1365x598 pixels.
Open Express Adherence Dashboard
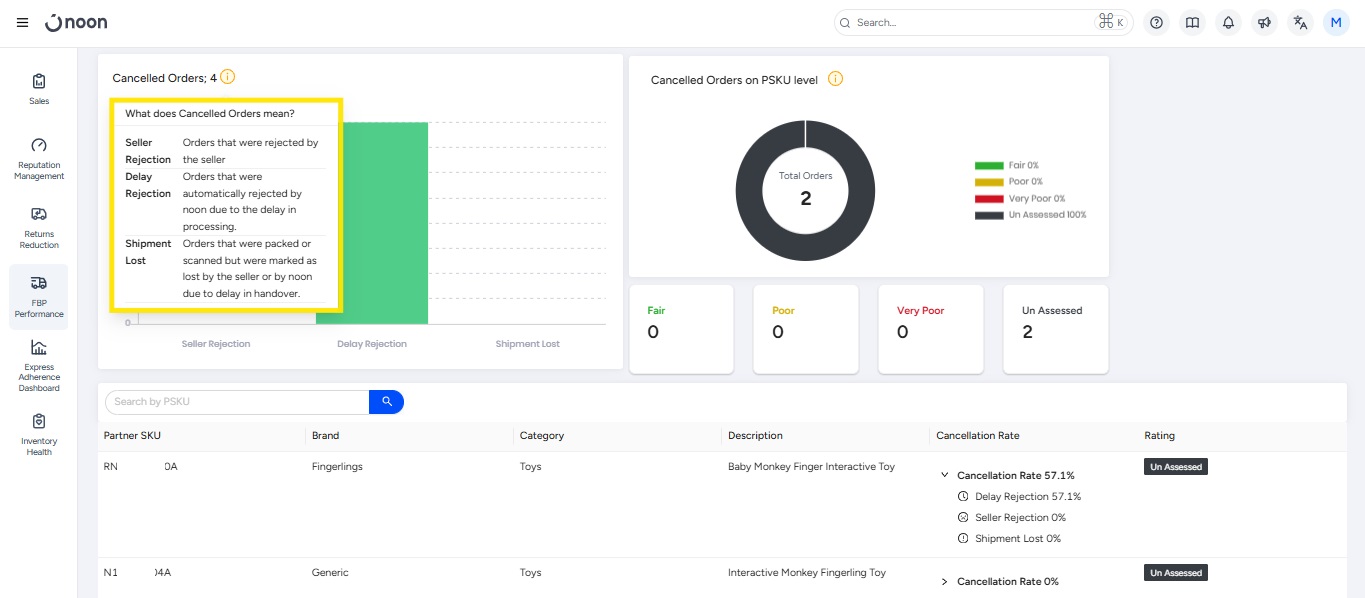(39, 365)
